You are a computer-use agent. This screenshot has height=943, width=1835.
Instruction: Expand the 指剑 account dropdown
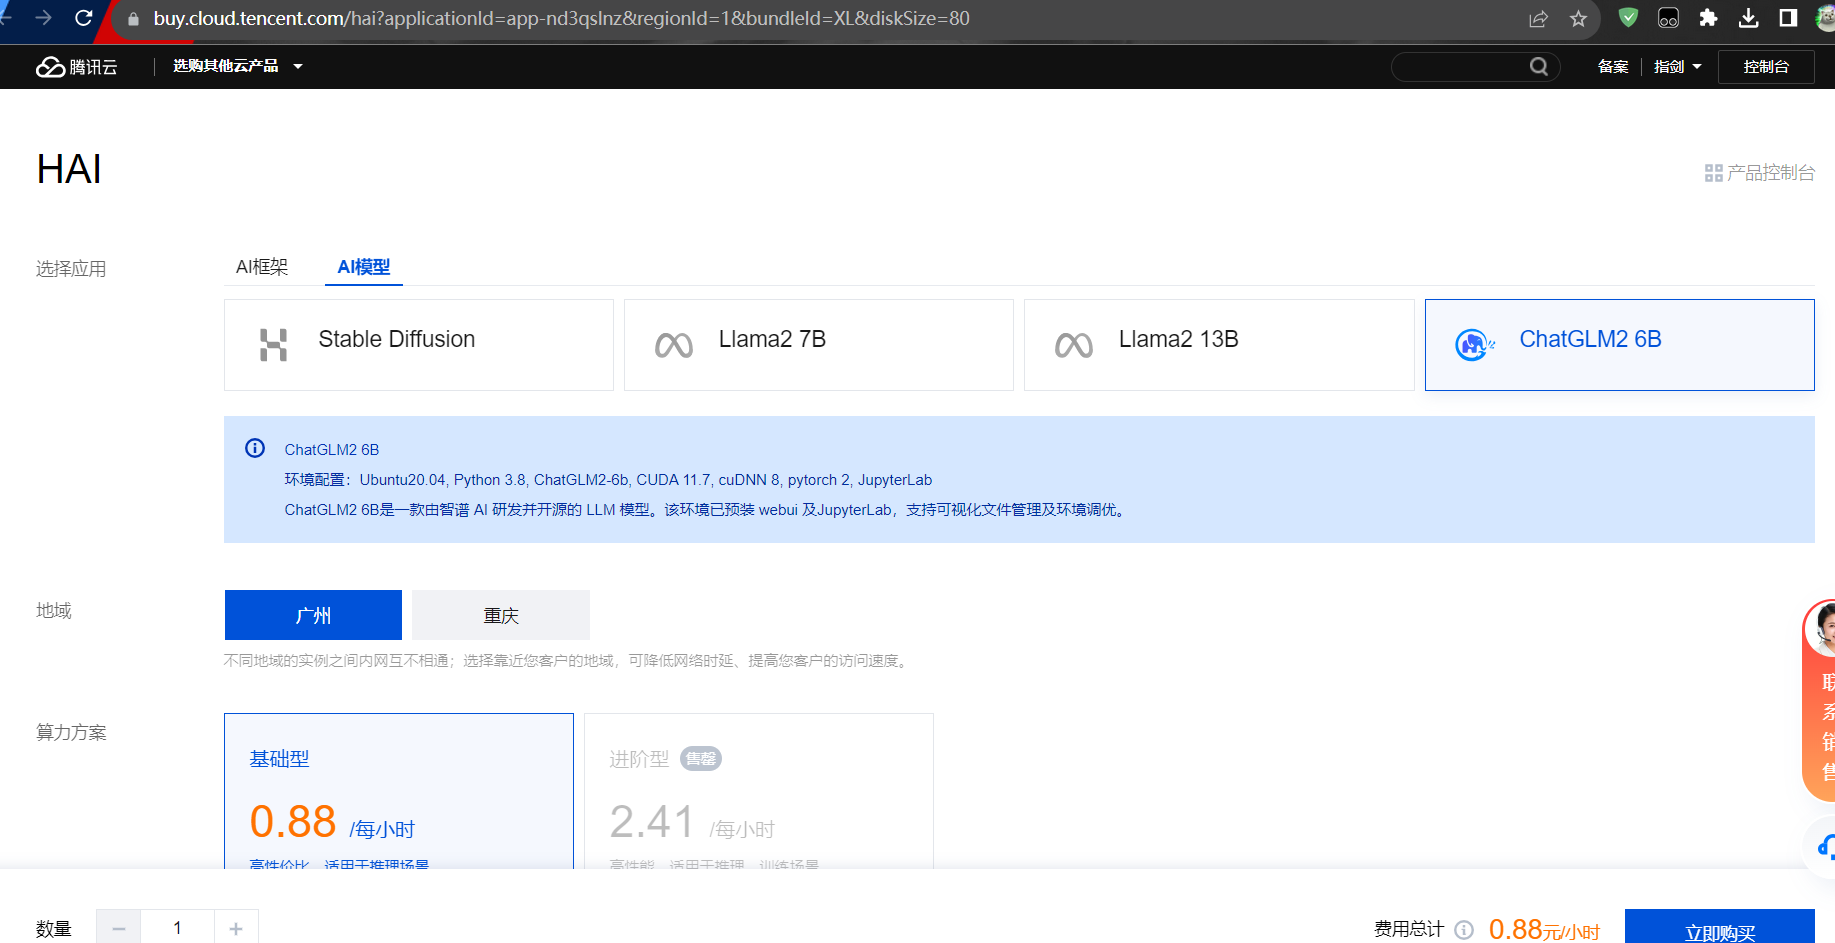coord(1677,66)
